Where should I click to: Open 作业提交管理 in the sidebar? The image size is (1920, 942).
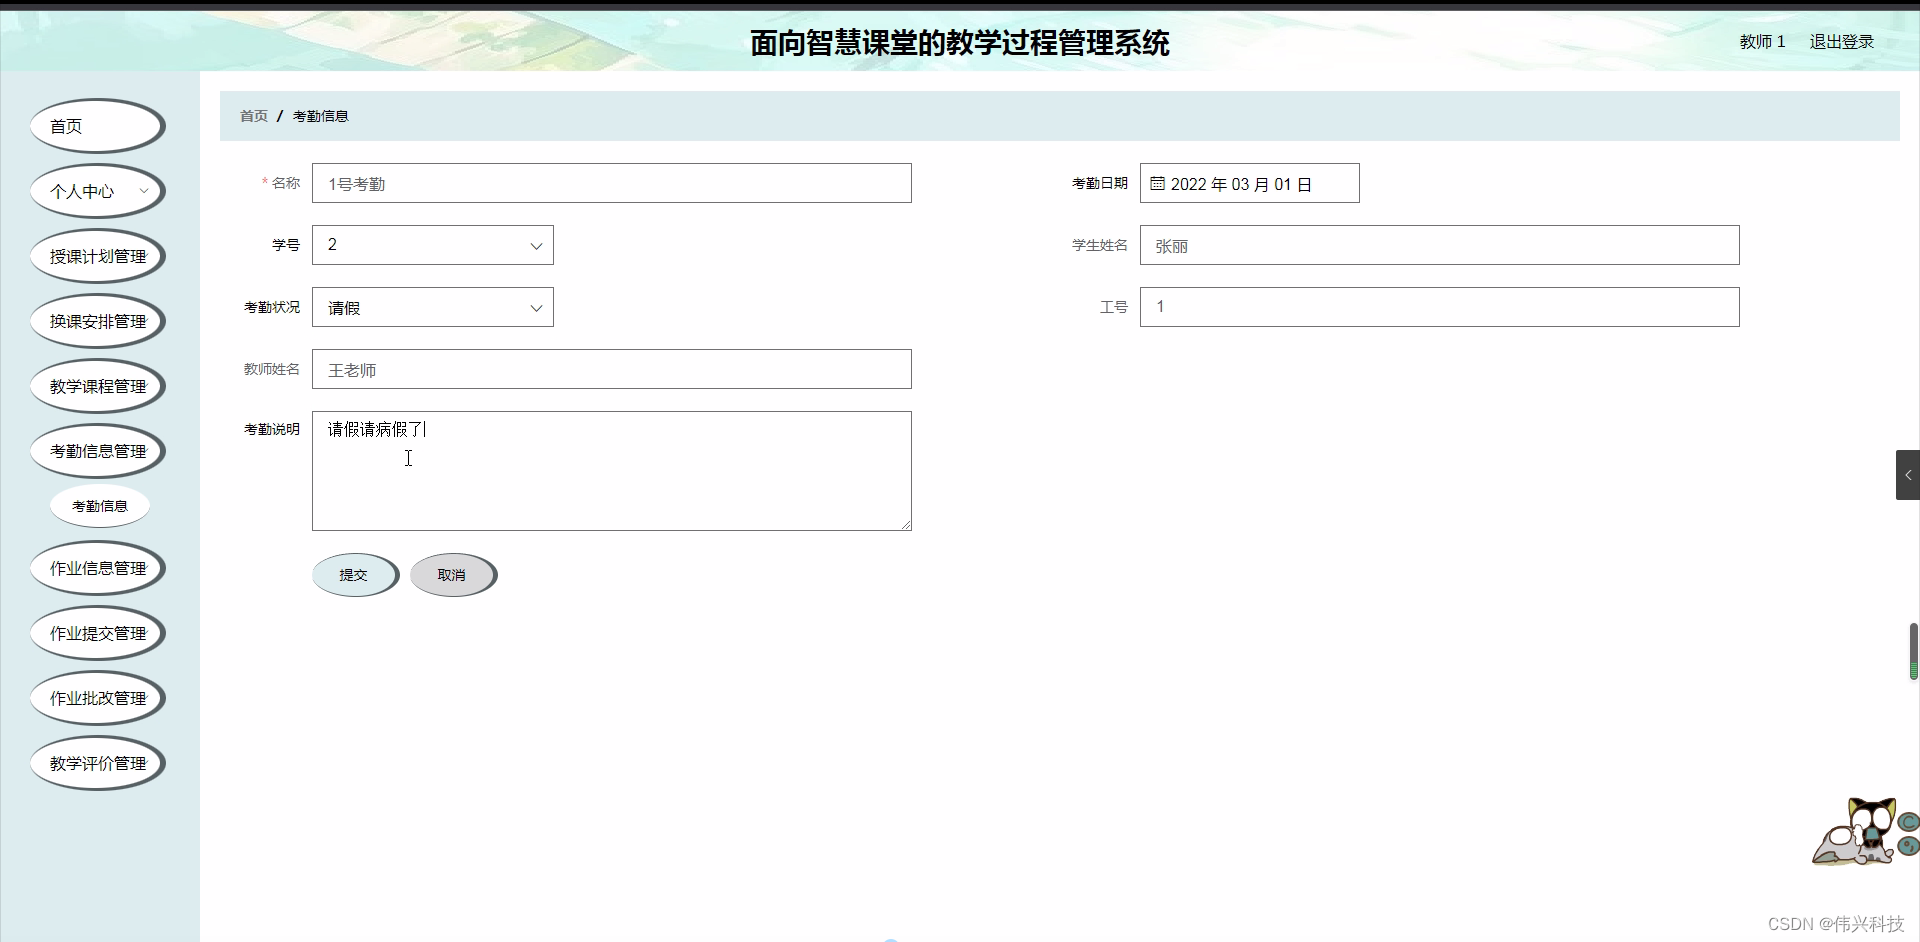tap(97, 633)
